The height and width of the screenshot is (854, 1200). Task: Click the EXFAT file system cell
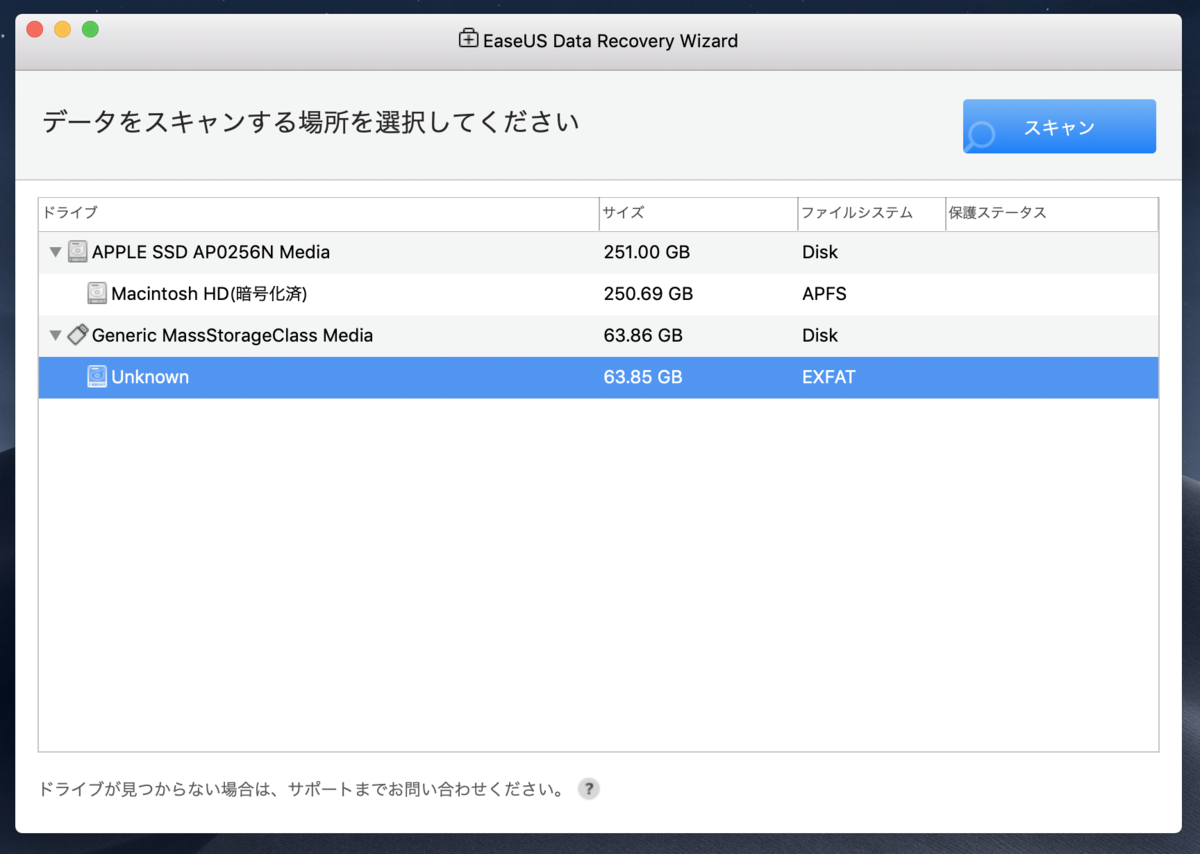tap(829, 377)
